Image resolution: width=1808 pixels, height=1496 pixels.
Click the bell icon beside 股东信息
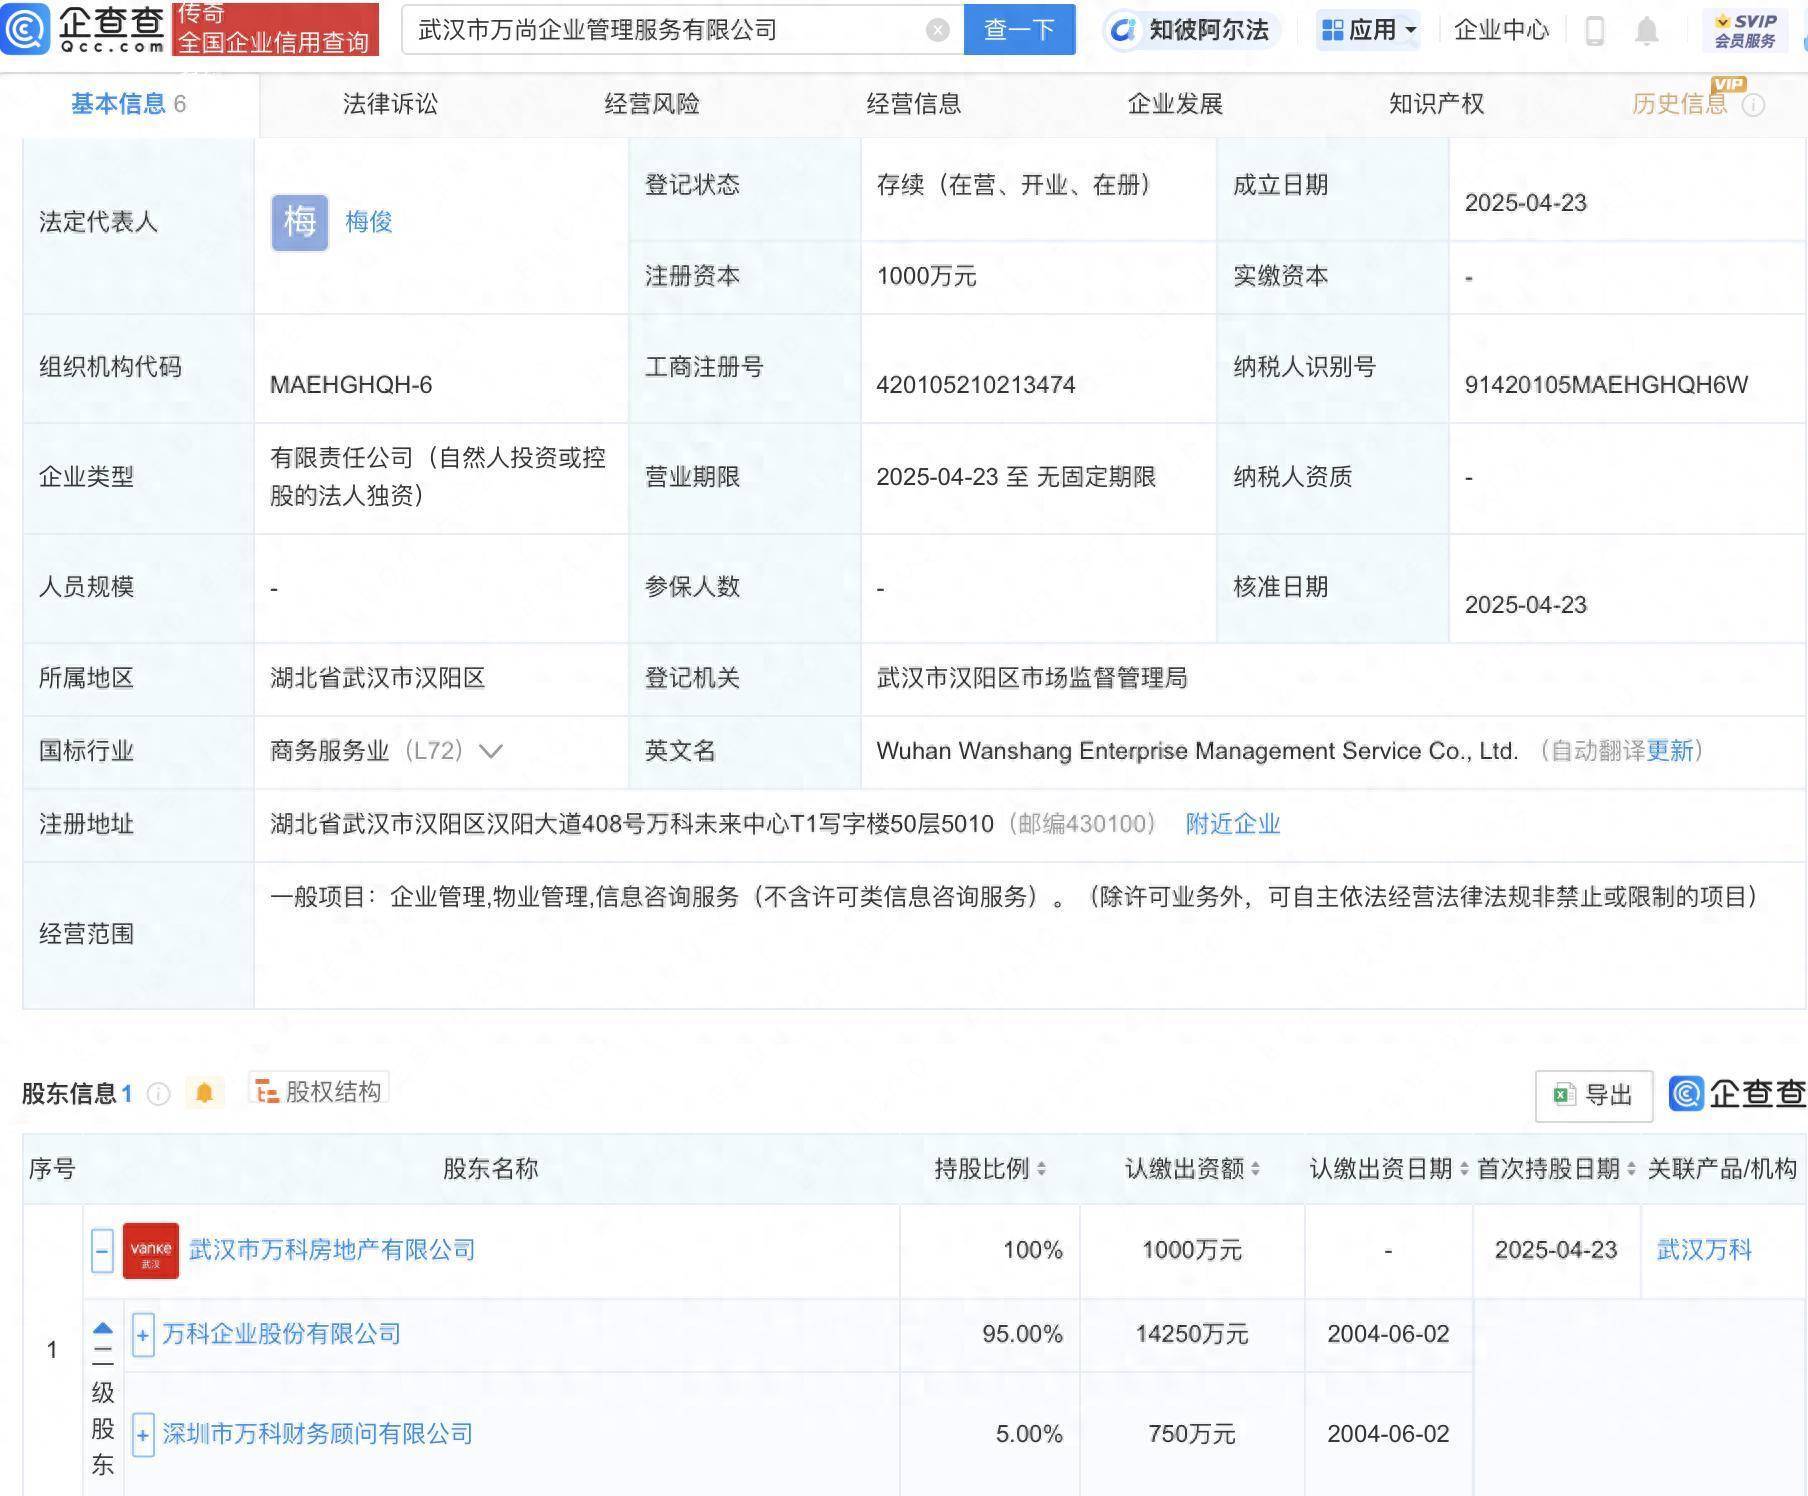point(206,1093)
